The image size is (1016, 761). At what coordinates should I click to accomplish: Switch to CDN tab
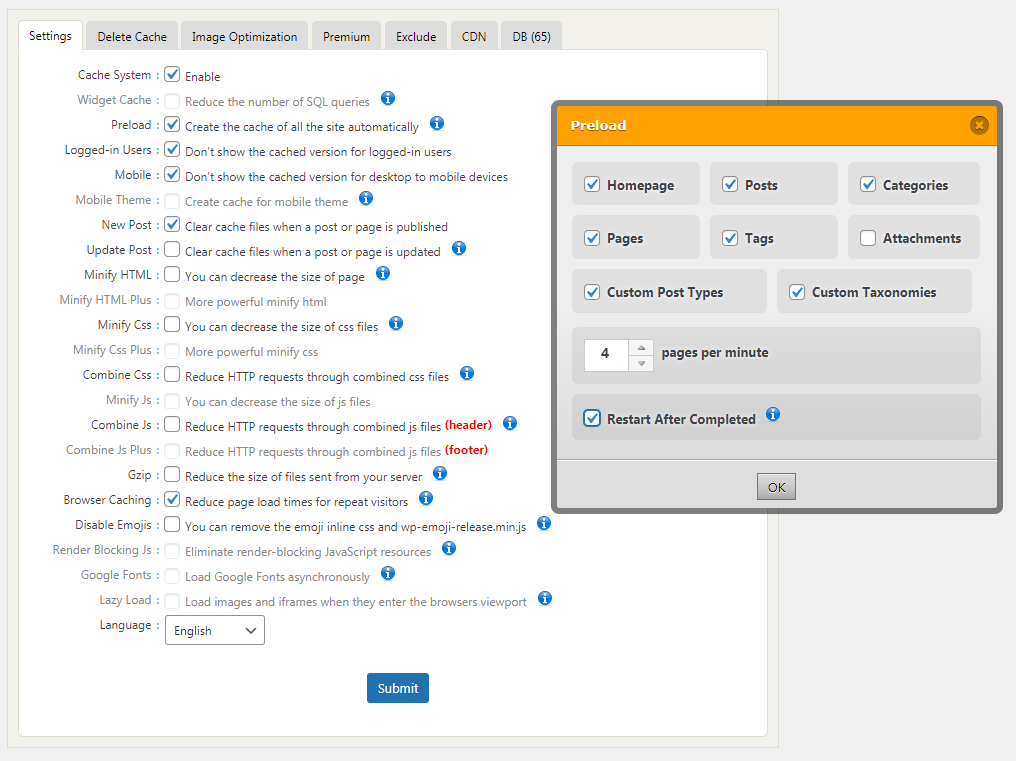click(x=474, y=36)
